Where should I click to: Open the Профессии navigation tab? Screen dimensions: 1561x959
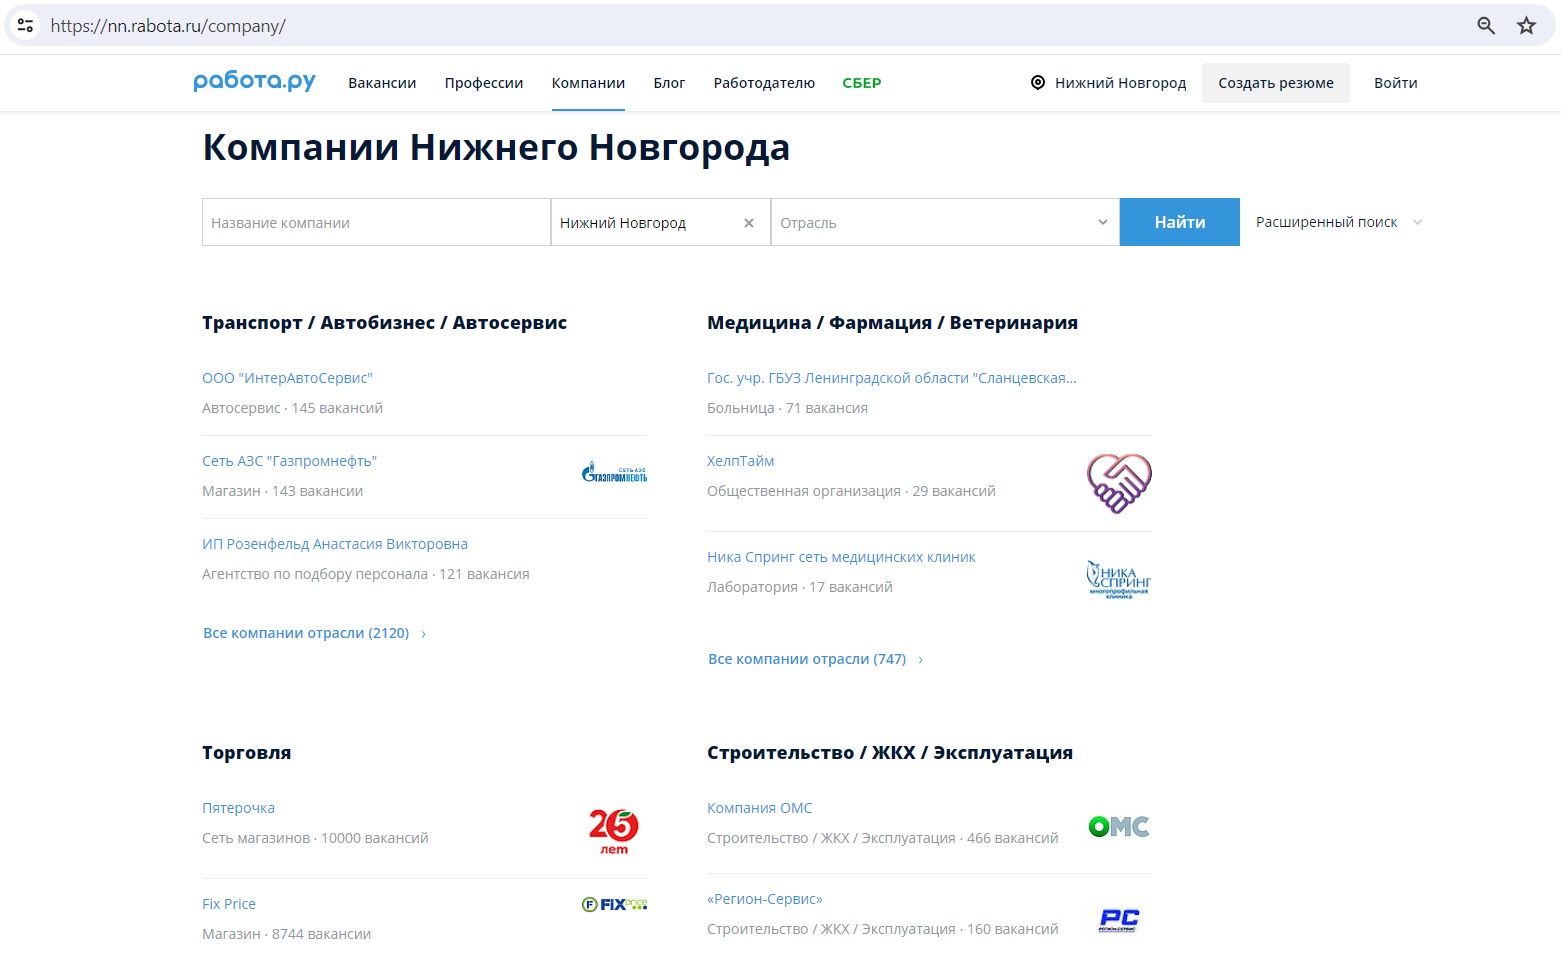point(484,83)
